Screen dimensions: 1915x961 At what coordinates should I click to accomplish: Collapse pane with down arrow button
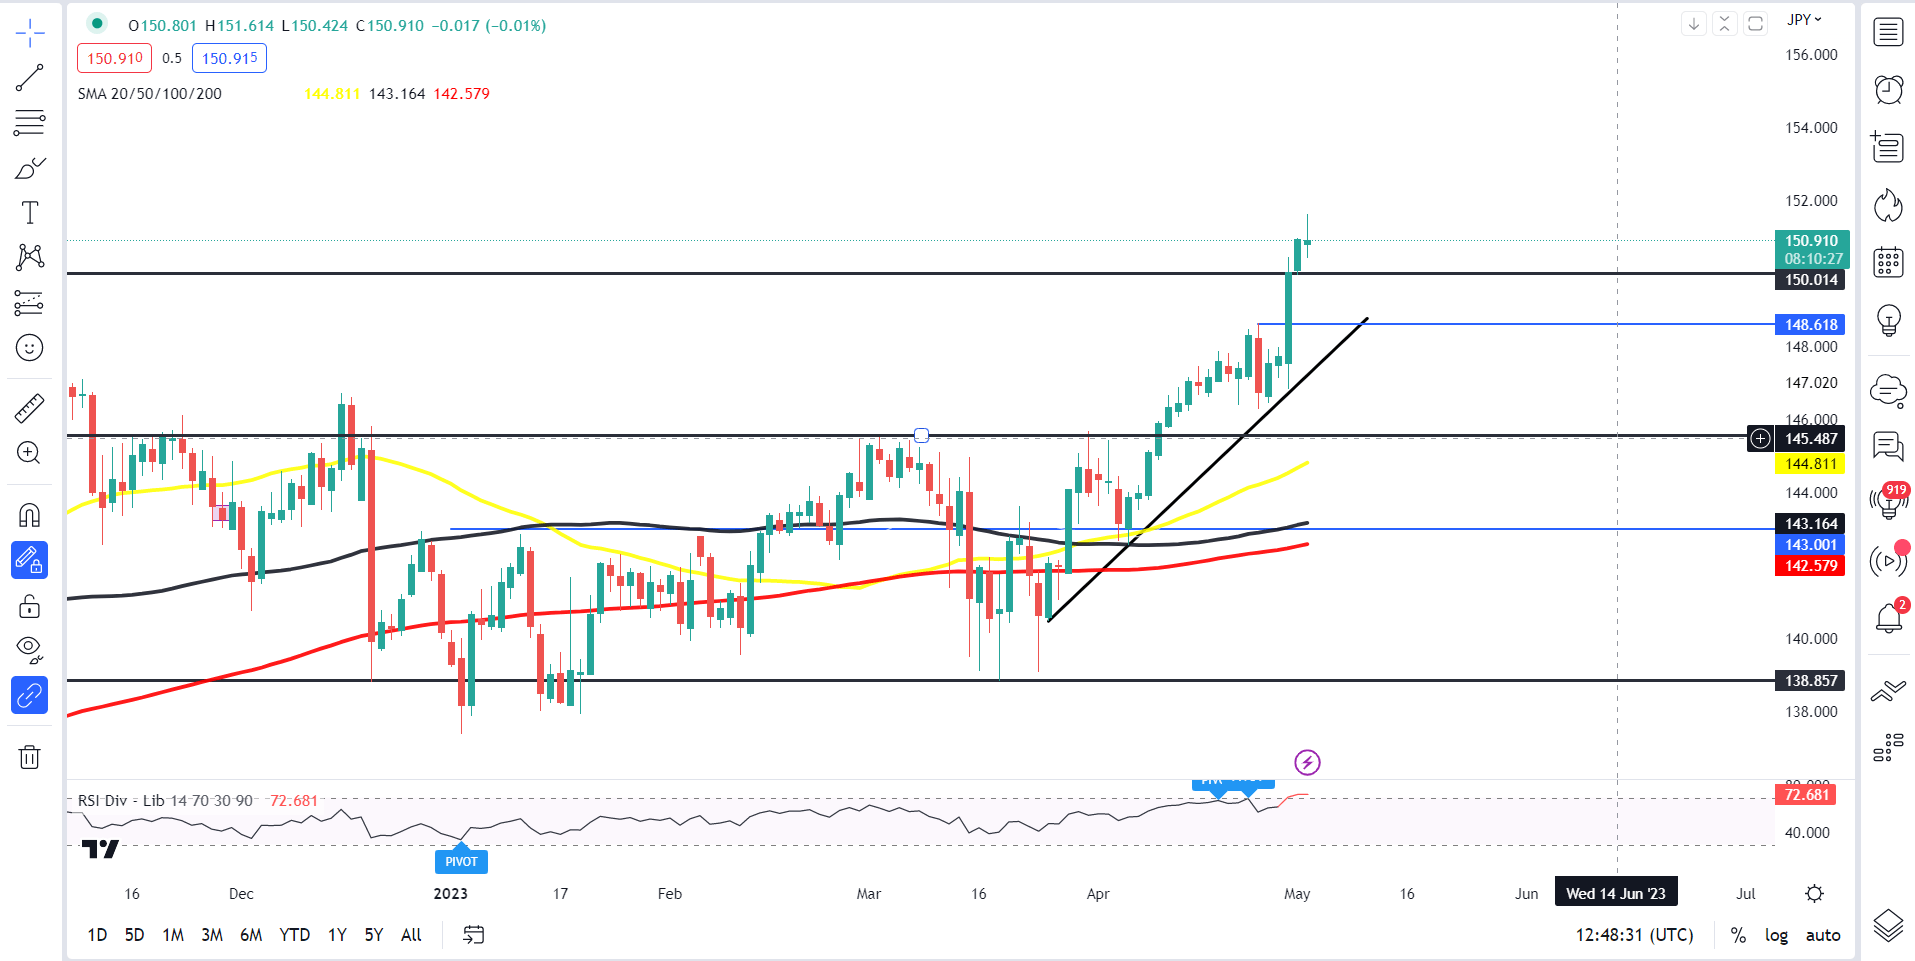pyautogui.click(x=1694, y=23)
